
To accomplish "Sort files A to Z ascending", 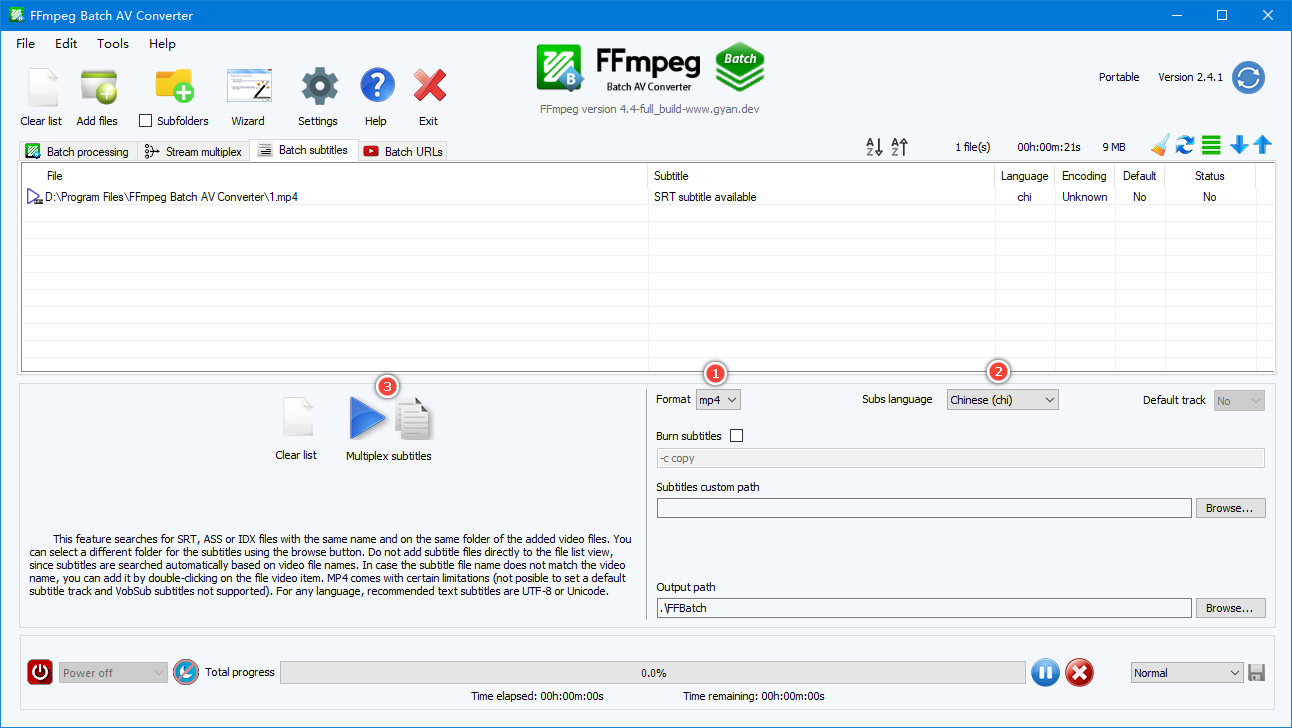I will coord(874,147).
